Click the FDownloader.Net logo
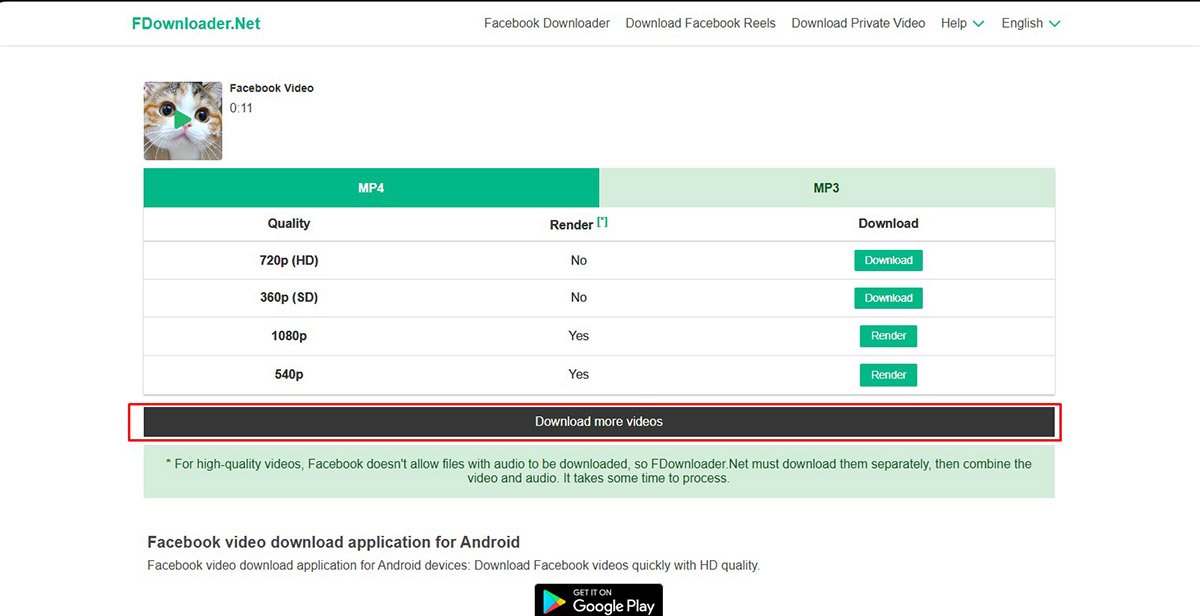This screenshot has width=1200, height=616. pyautogui.click(x=195, y=22)
